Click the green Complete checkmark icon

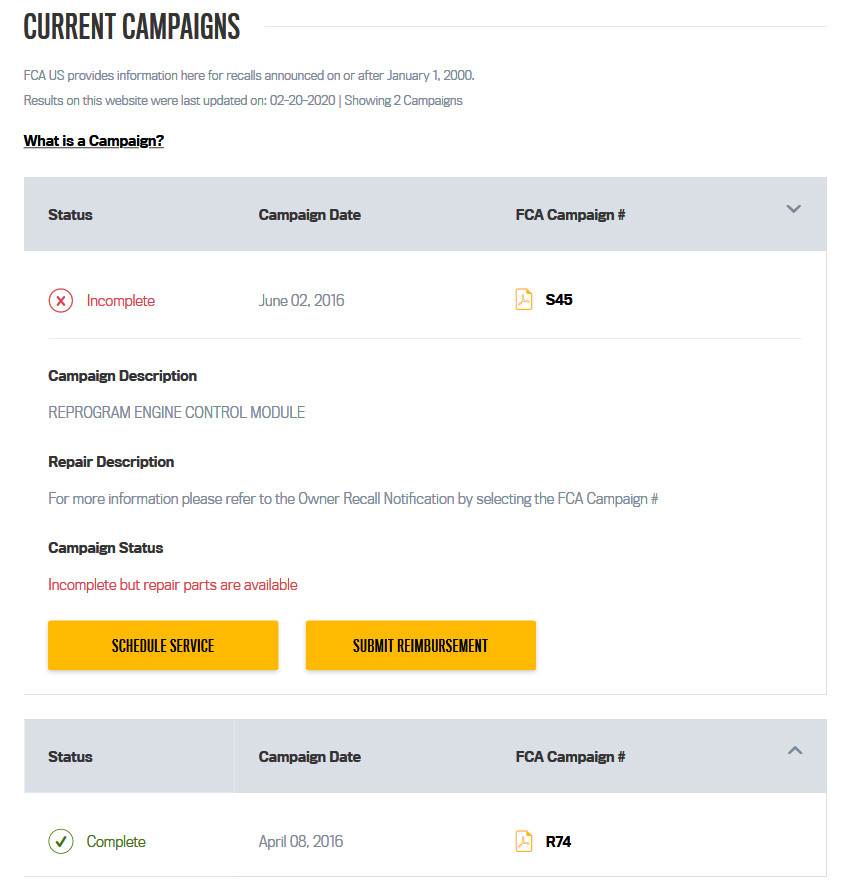pos(61,842)
